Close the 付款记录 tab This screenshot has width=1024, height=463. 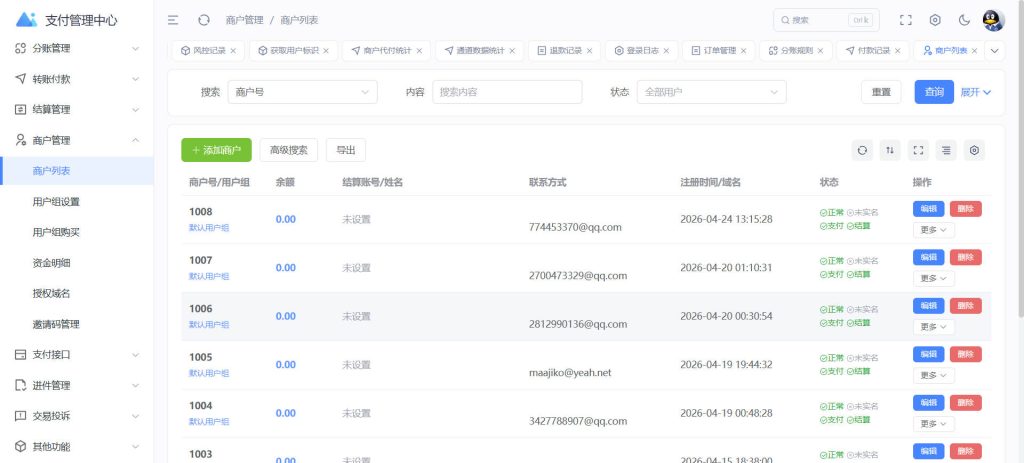897,51
